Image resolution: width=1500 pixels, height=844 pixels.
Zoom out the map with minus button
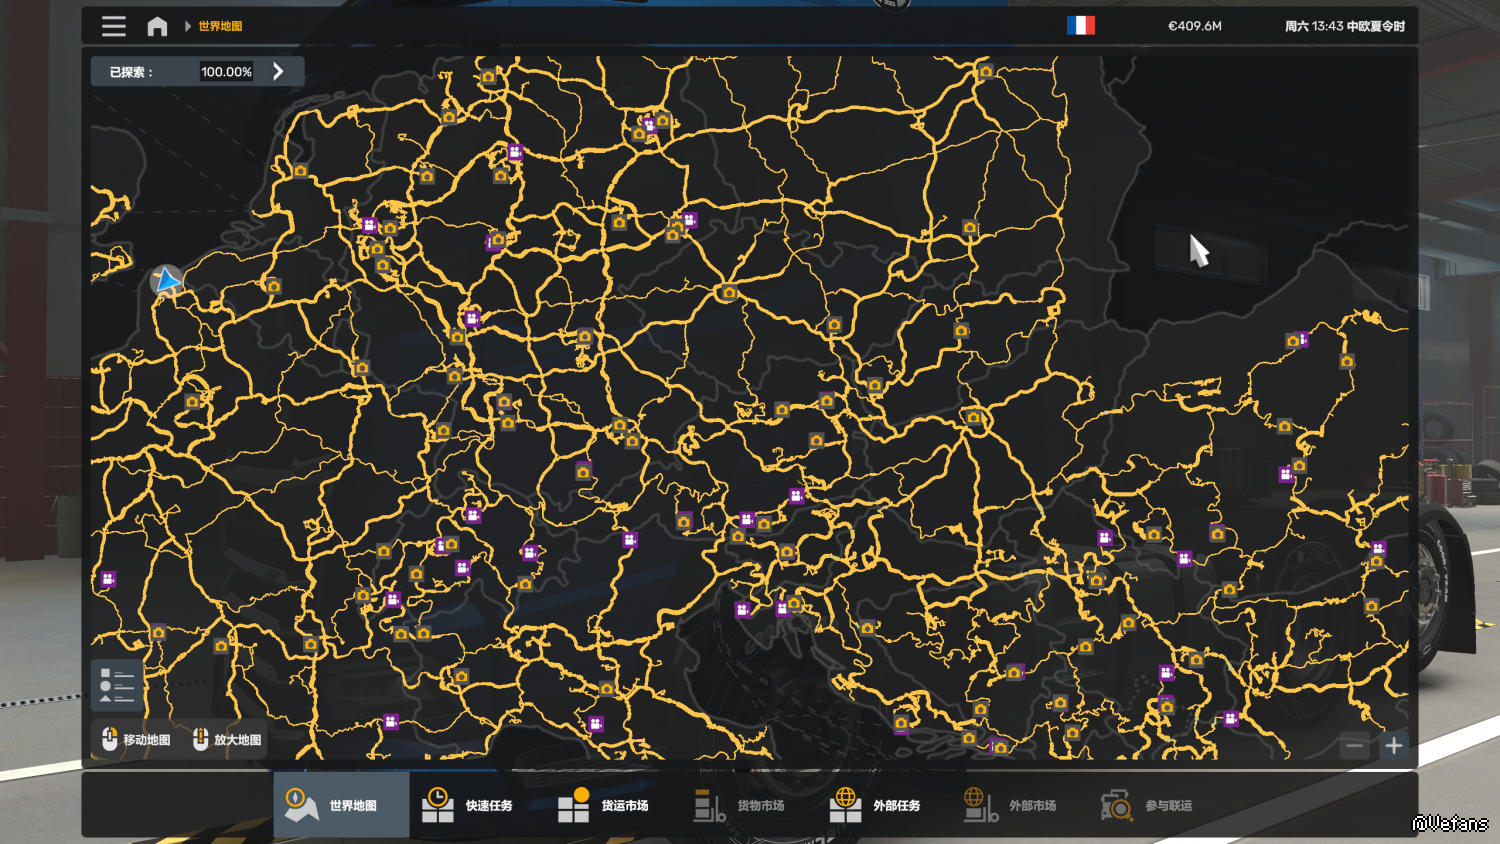click(x=1355, y=745)
